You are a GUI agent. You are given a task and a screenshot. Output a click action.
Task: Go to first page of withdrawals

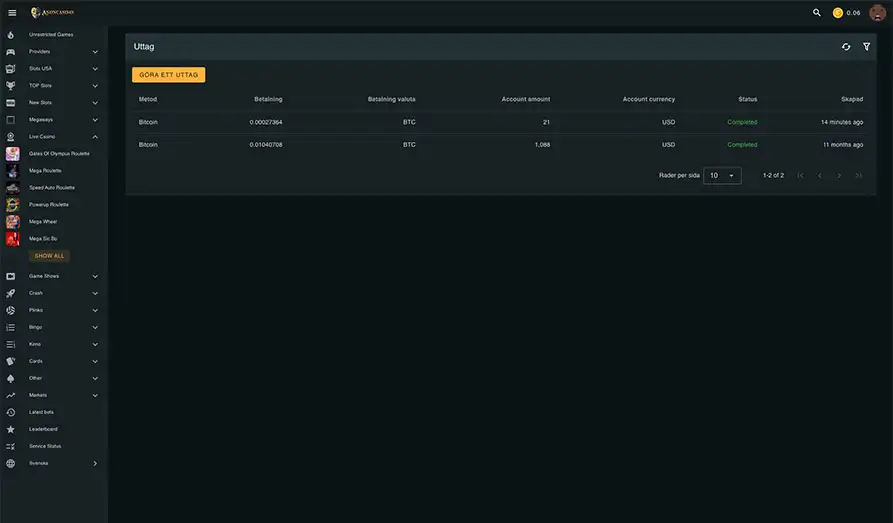(800, 175)
